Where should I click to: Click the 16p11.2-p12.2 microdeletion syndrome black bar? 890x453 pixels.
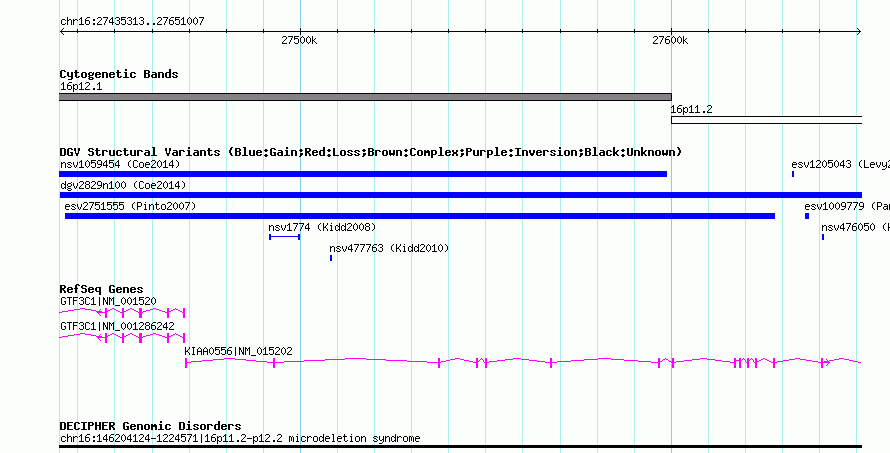click(x=460, y=447)
